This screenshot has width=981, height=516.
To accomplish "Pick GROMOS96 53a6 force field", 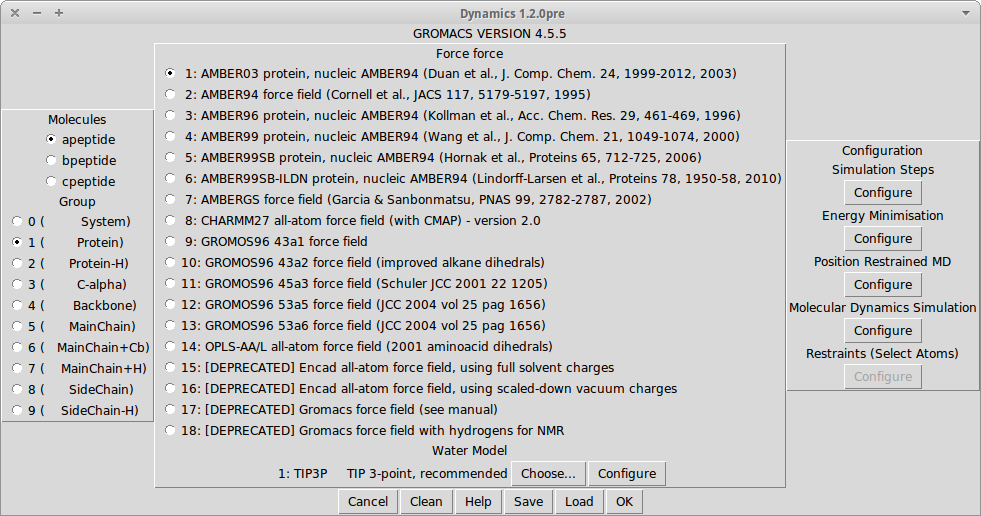I will point(171,326).
